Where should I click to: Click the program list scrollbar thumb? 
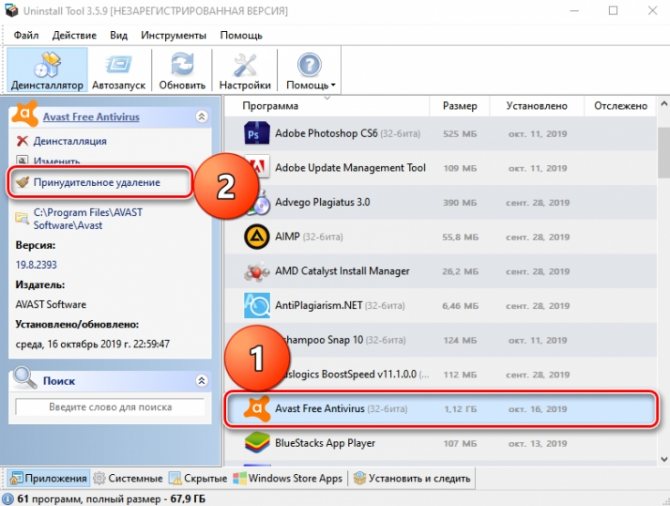664,153
